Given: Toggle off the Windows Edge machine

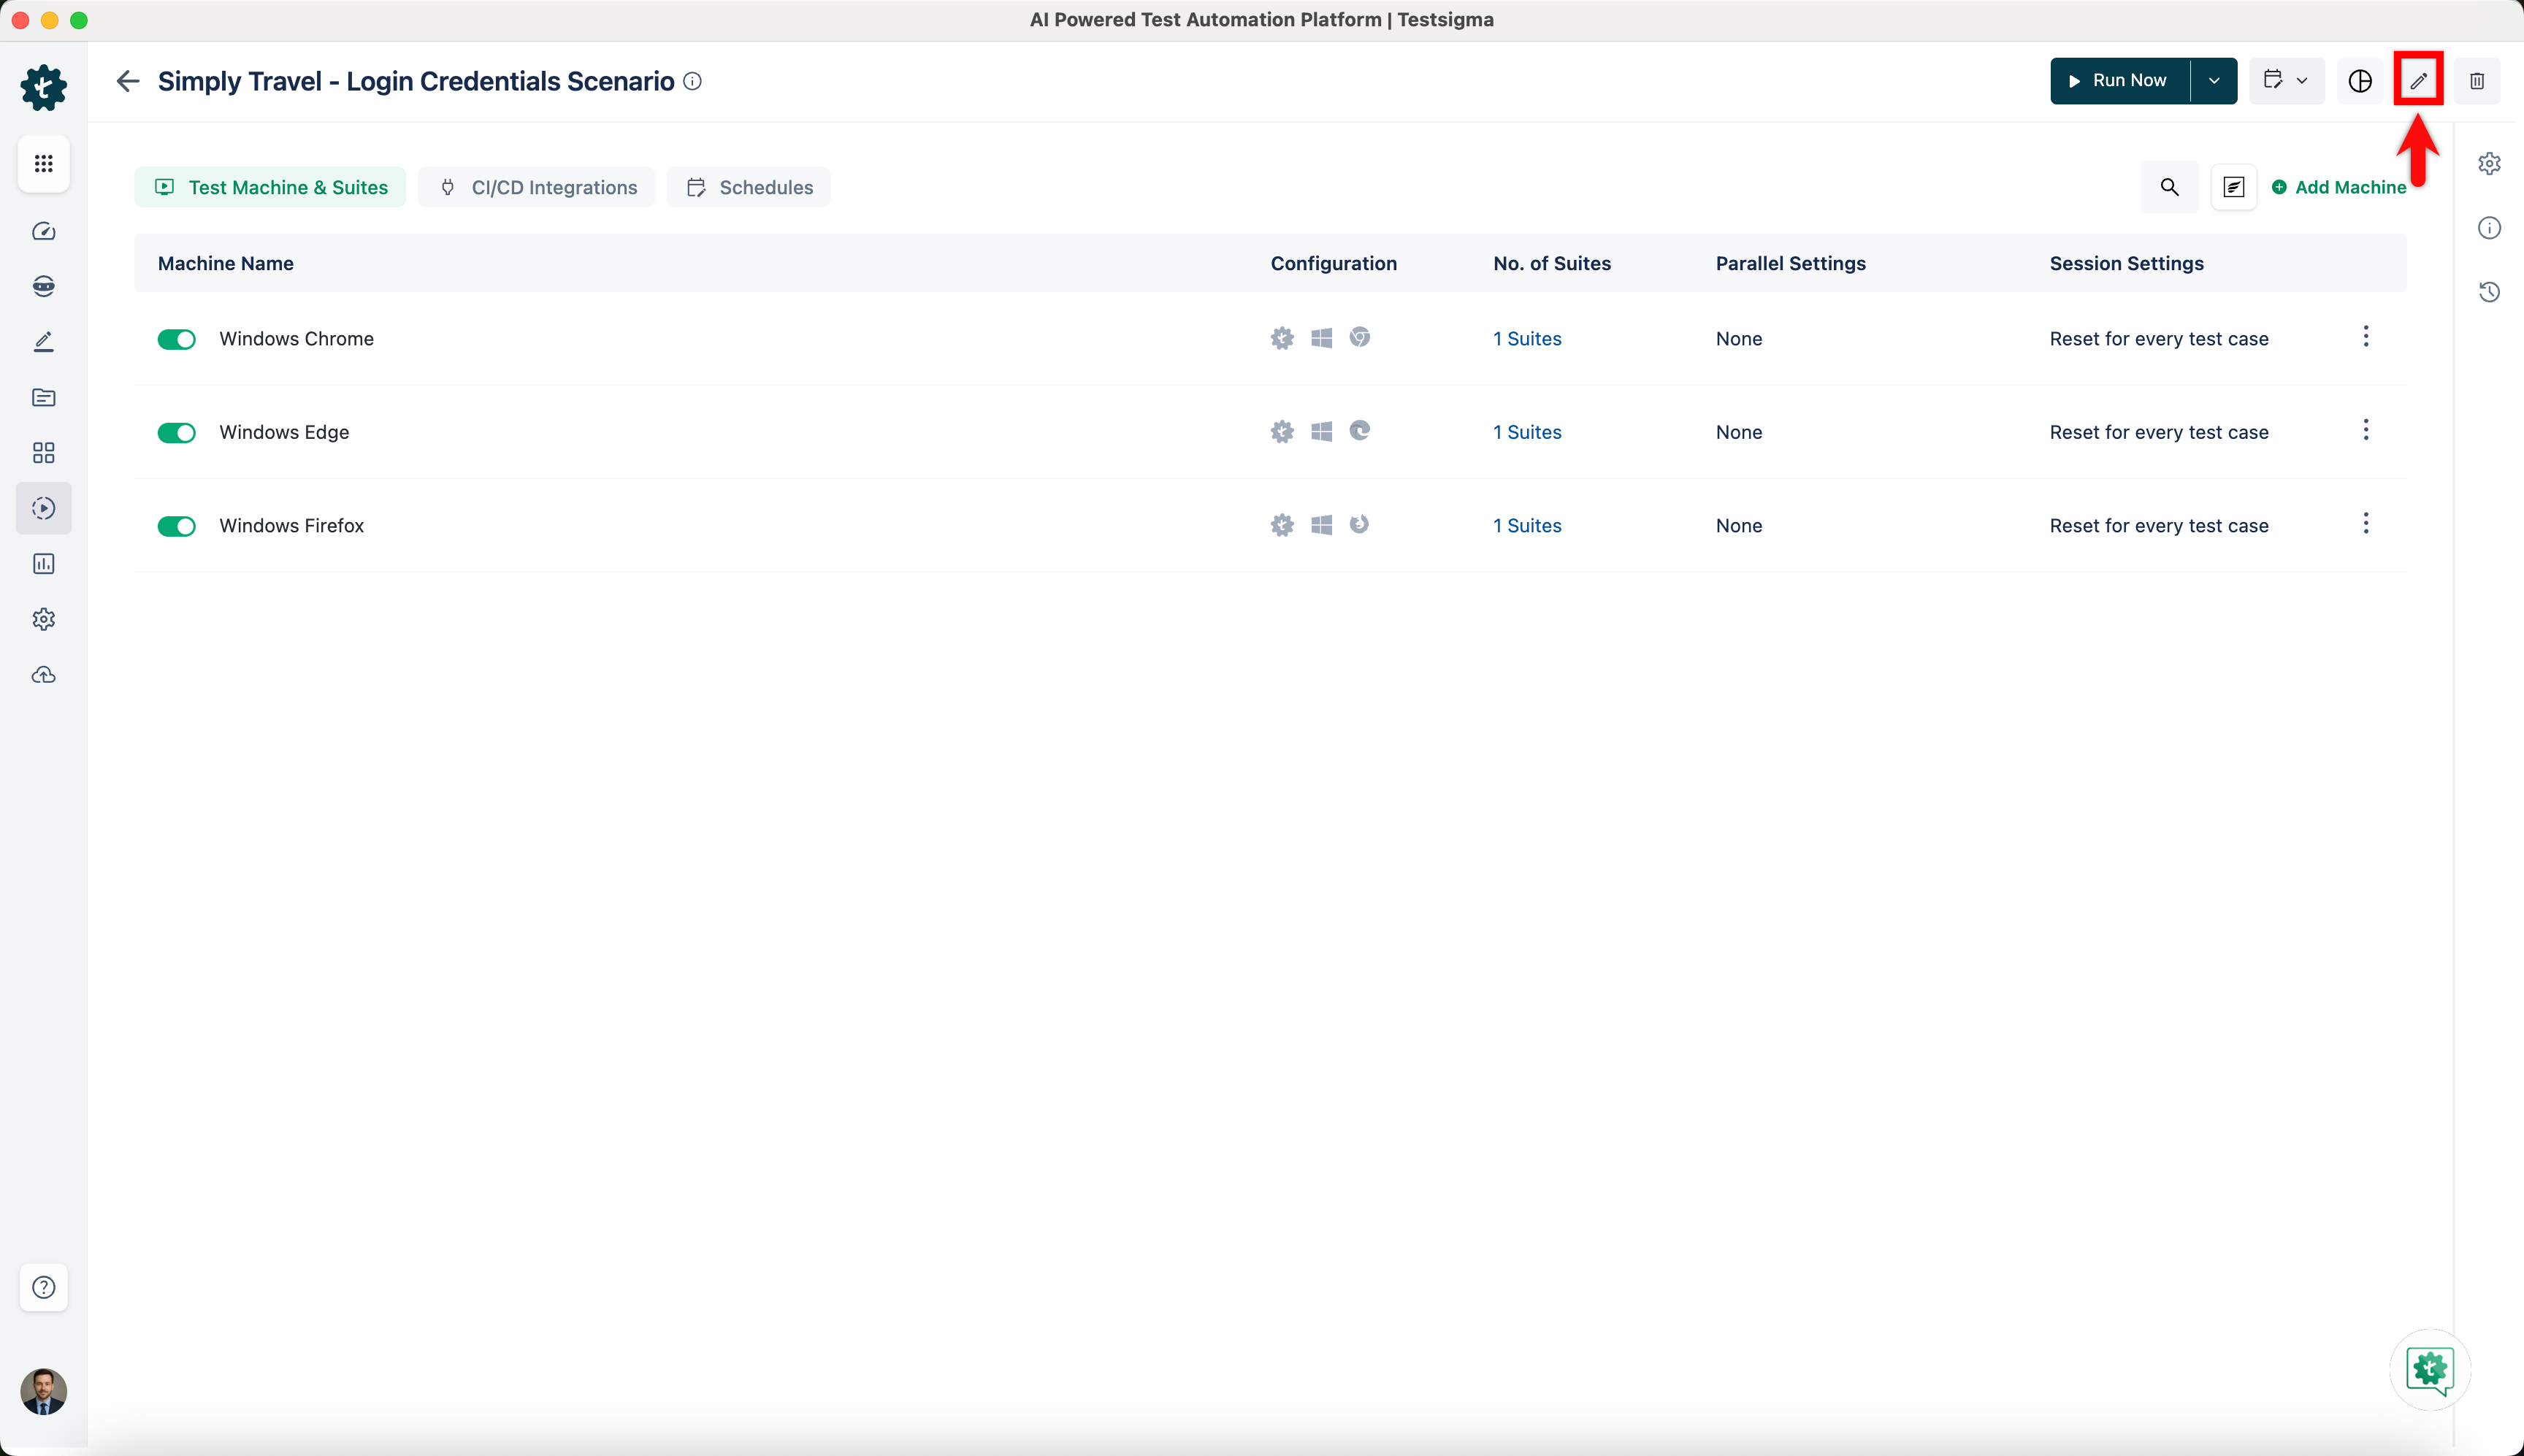Looking at the screenshot, I should (176, 433).
